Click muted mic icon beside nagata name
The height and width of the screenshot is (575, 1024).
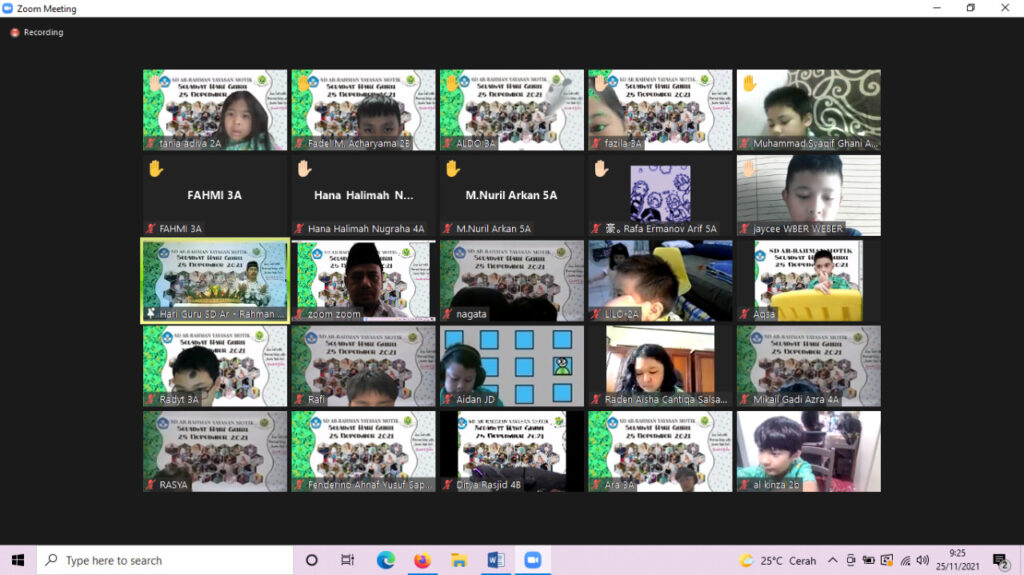tap(447, 314)
